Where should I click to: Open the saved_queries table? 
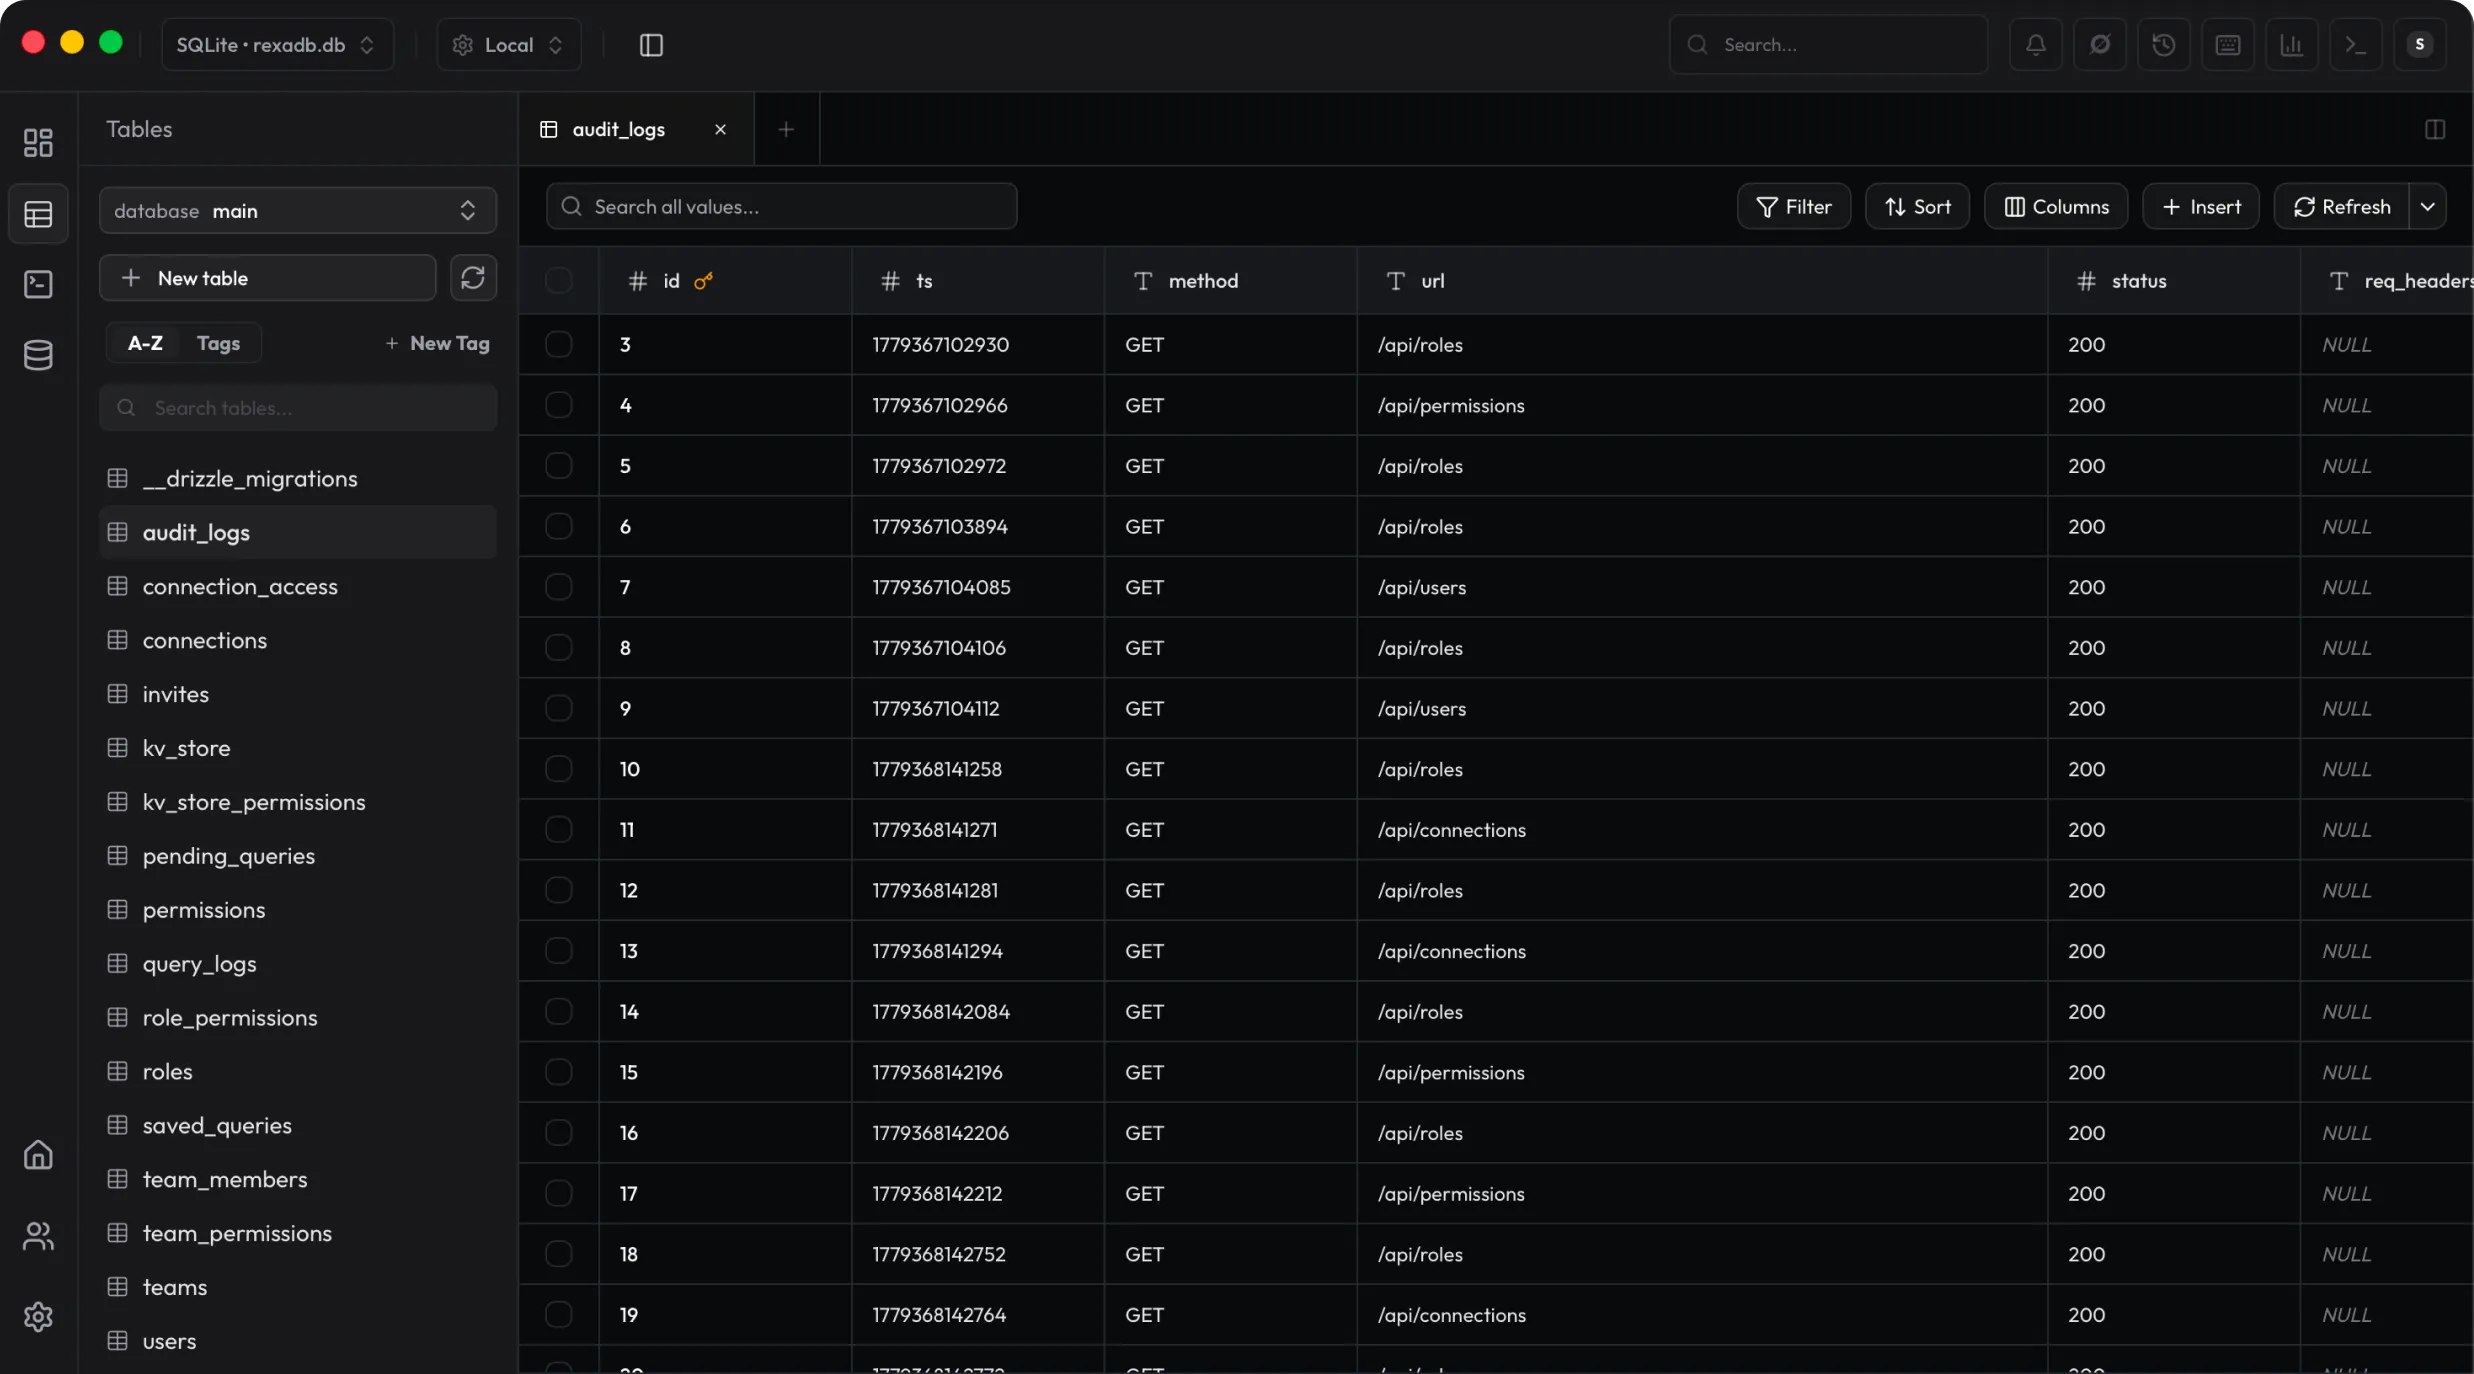pyautogui.click(x=298, y=1125)
